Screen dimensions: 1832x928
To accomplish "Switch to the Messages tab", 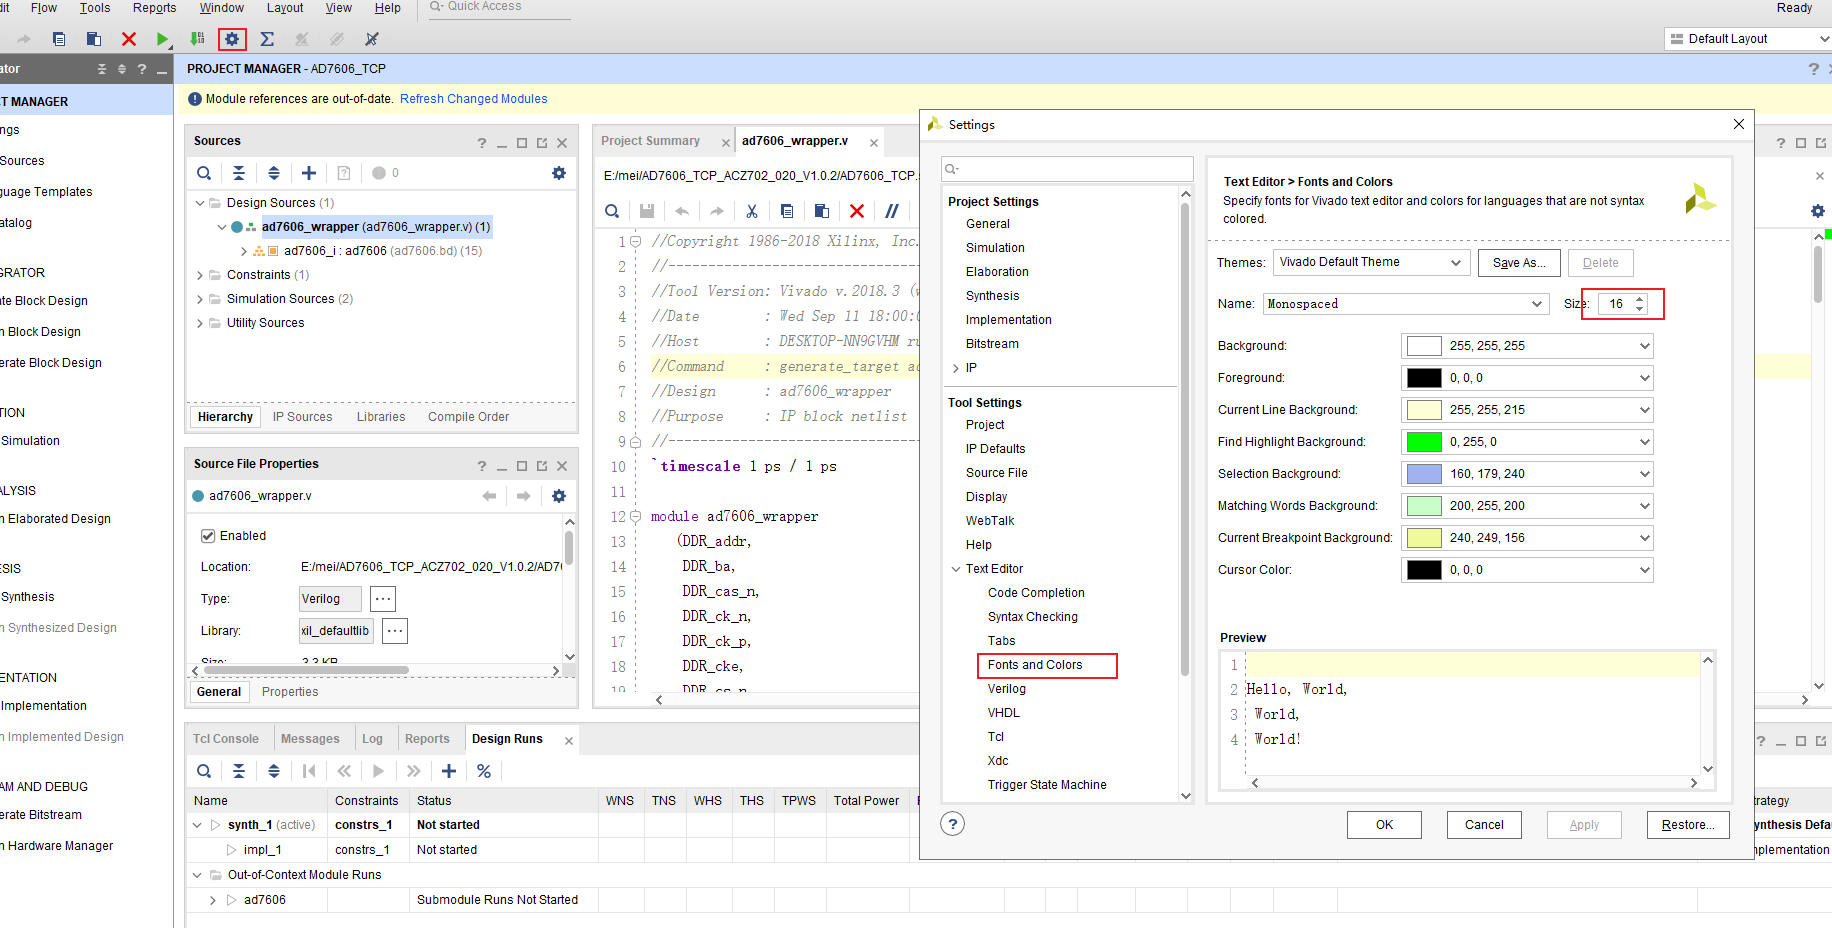I will click(x=310, y=739).
